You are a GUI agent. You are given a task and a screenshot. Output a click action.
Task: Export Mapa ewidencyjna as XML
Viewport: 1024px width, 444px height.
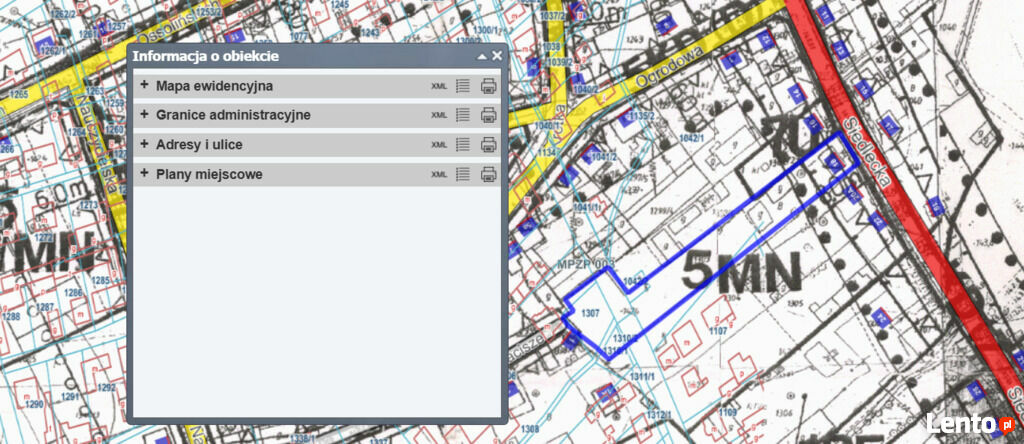click(x=439, y=86)
